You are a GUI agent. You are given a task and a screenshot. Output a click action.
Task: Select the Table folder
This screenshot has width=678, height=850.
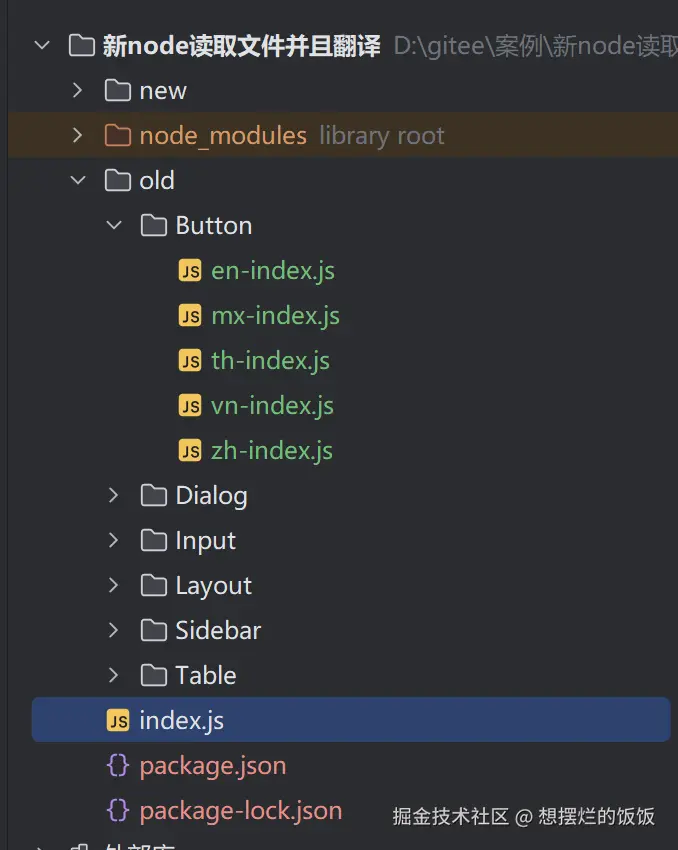205,676
